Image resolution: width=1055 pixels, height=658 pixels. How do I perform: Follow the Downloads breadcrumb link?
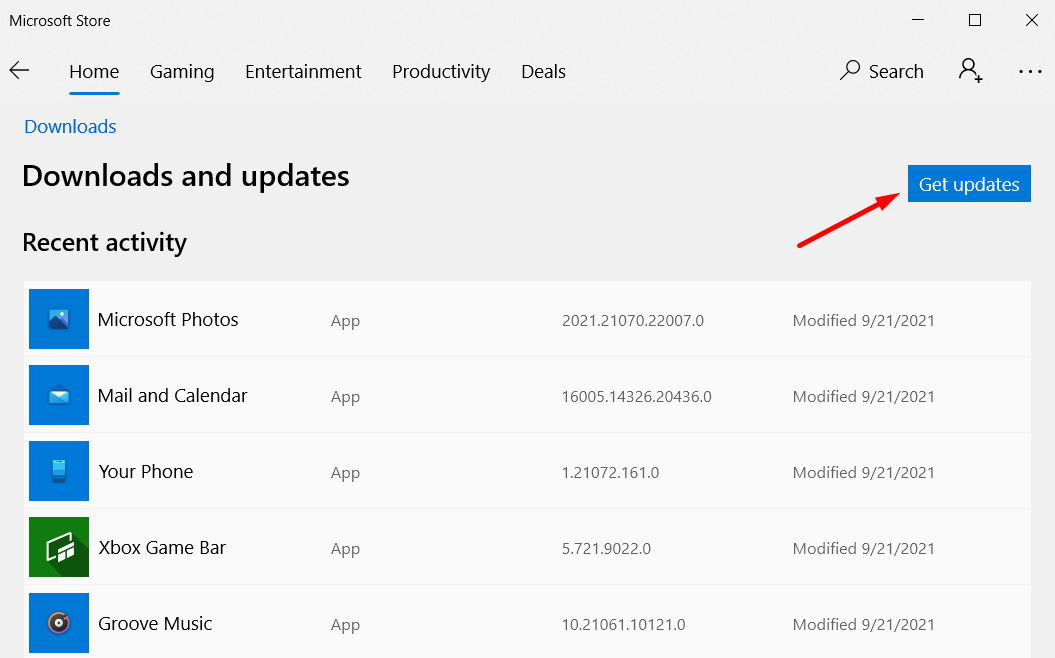click(x=70, y=126)
